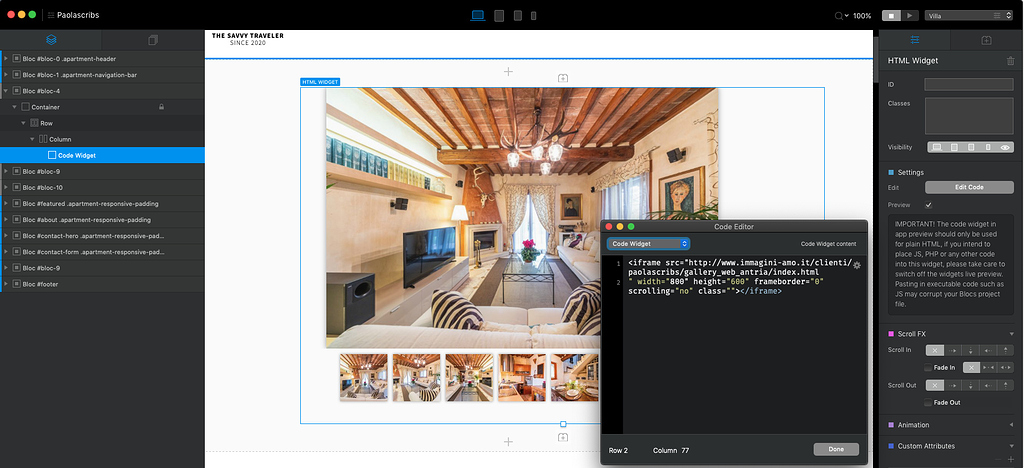The width and height of the screenshot is (1024, 468).
Task: Click the gear icon in Code Editor
Action: [x=856, y=265]
